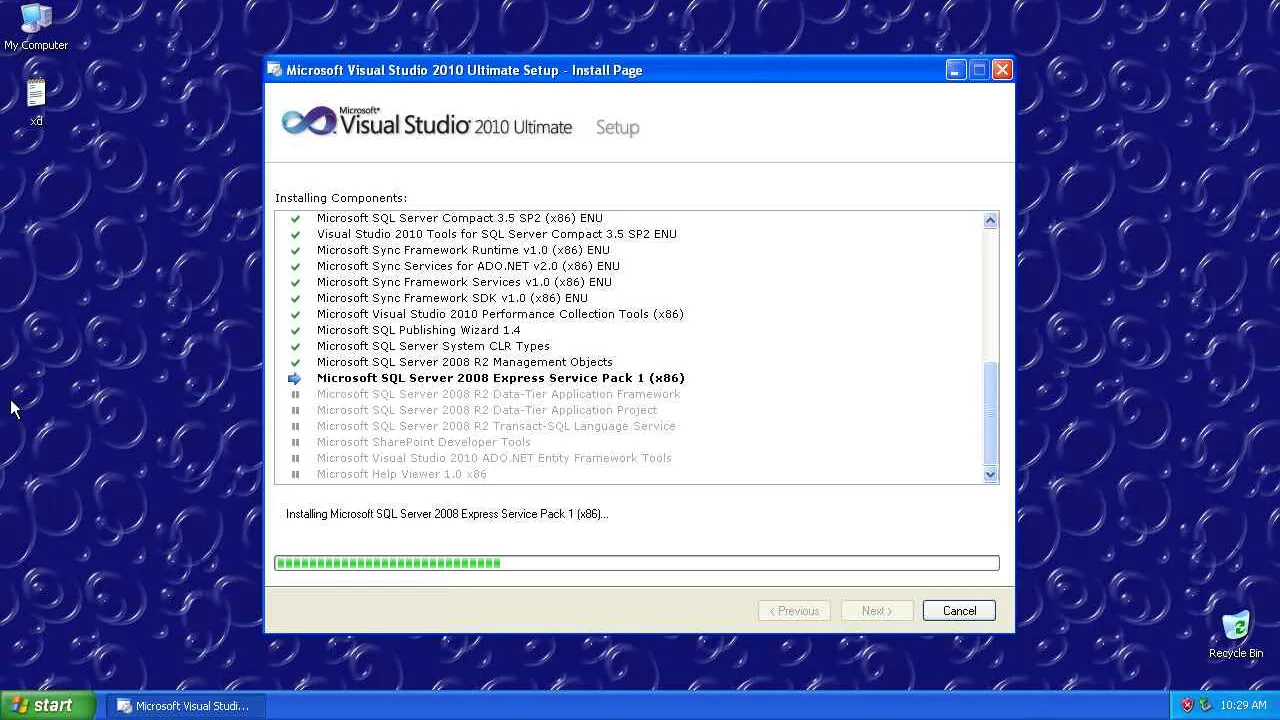Select 'Microsoft SQL Server 2008 R2 Data-Tier Application Project'

pos(487,410)
